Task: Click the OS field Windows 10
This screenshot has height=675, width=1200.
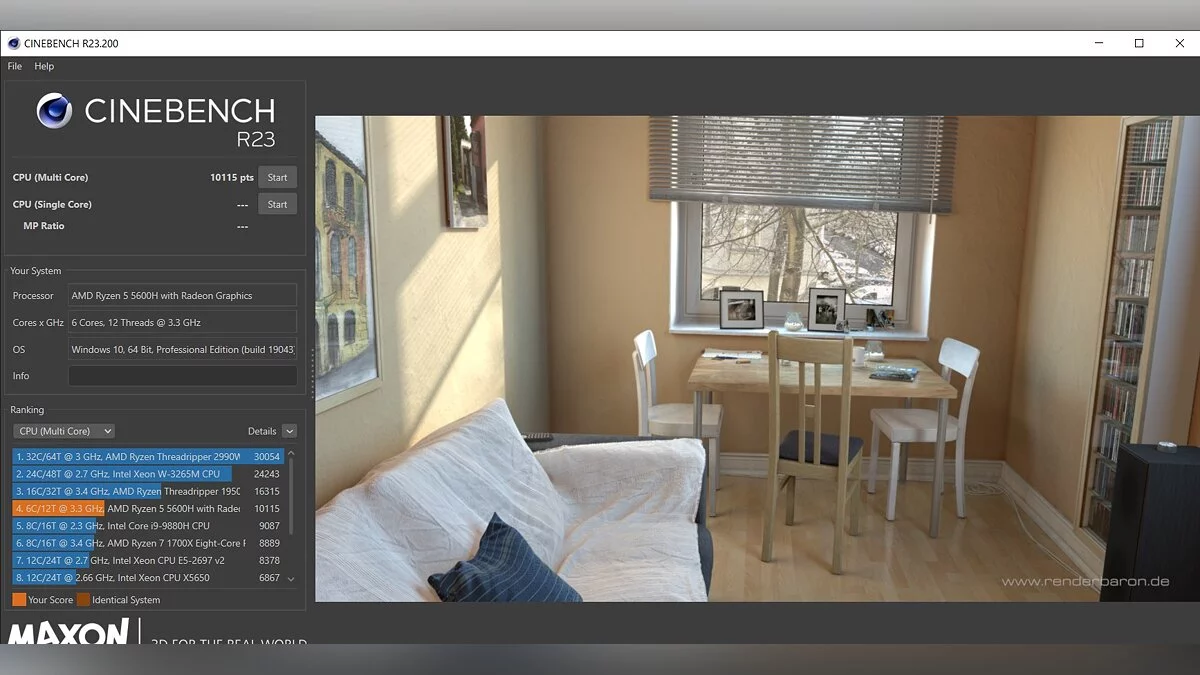Action: click(x=182, y=349)
